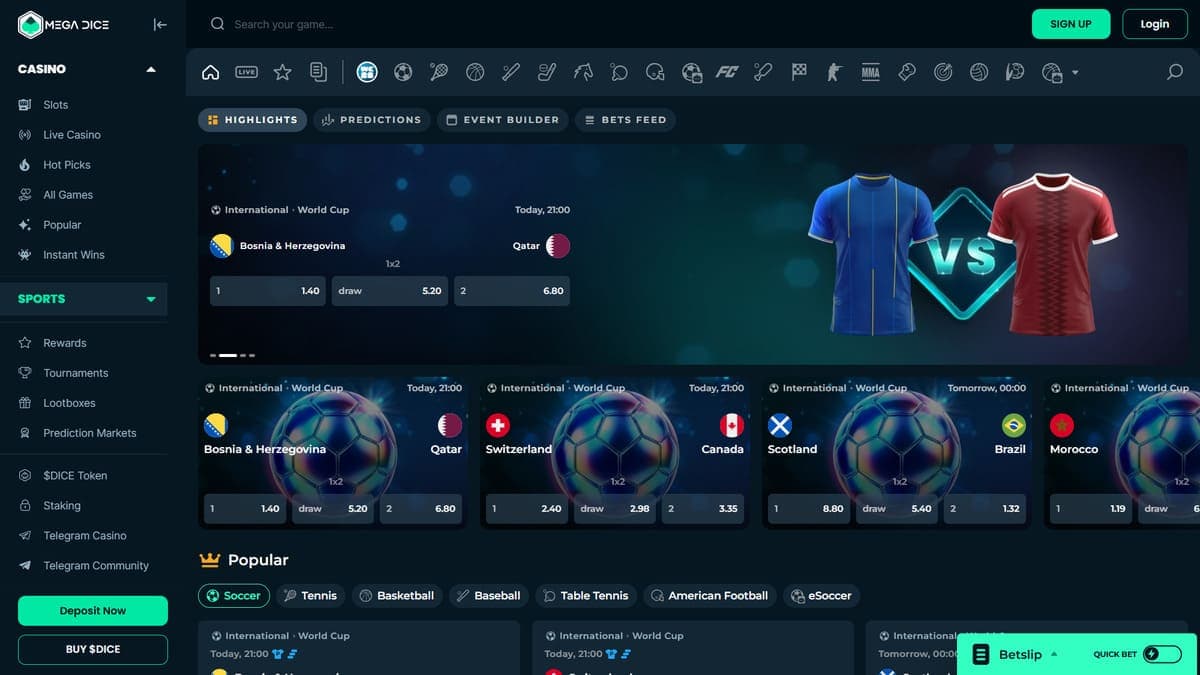Viewport: 1200px width, 675px height.
Task: Open the sportsbook home icon
Action: point(210,72)
